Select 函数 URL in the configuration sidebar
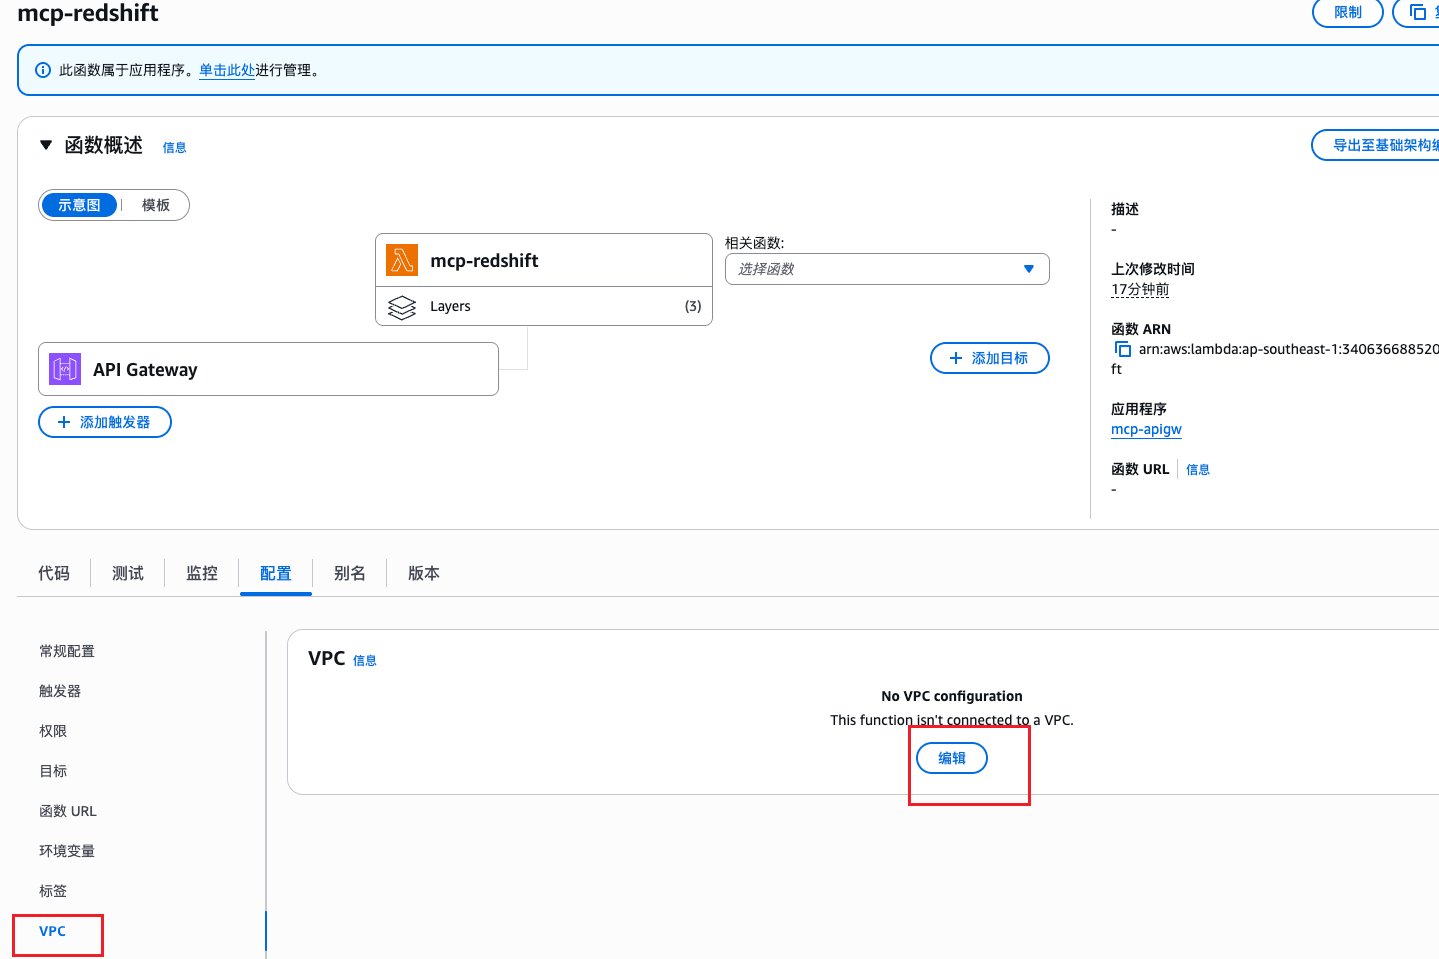1439x959 pixels. pyautogui.click(x=68, y=811)
